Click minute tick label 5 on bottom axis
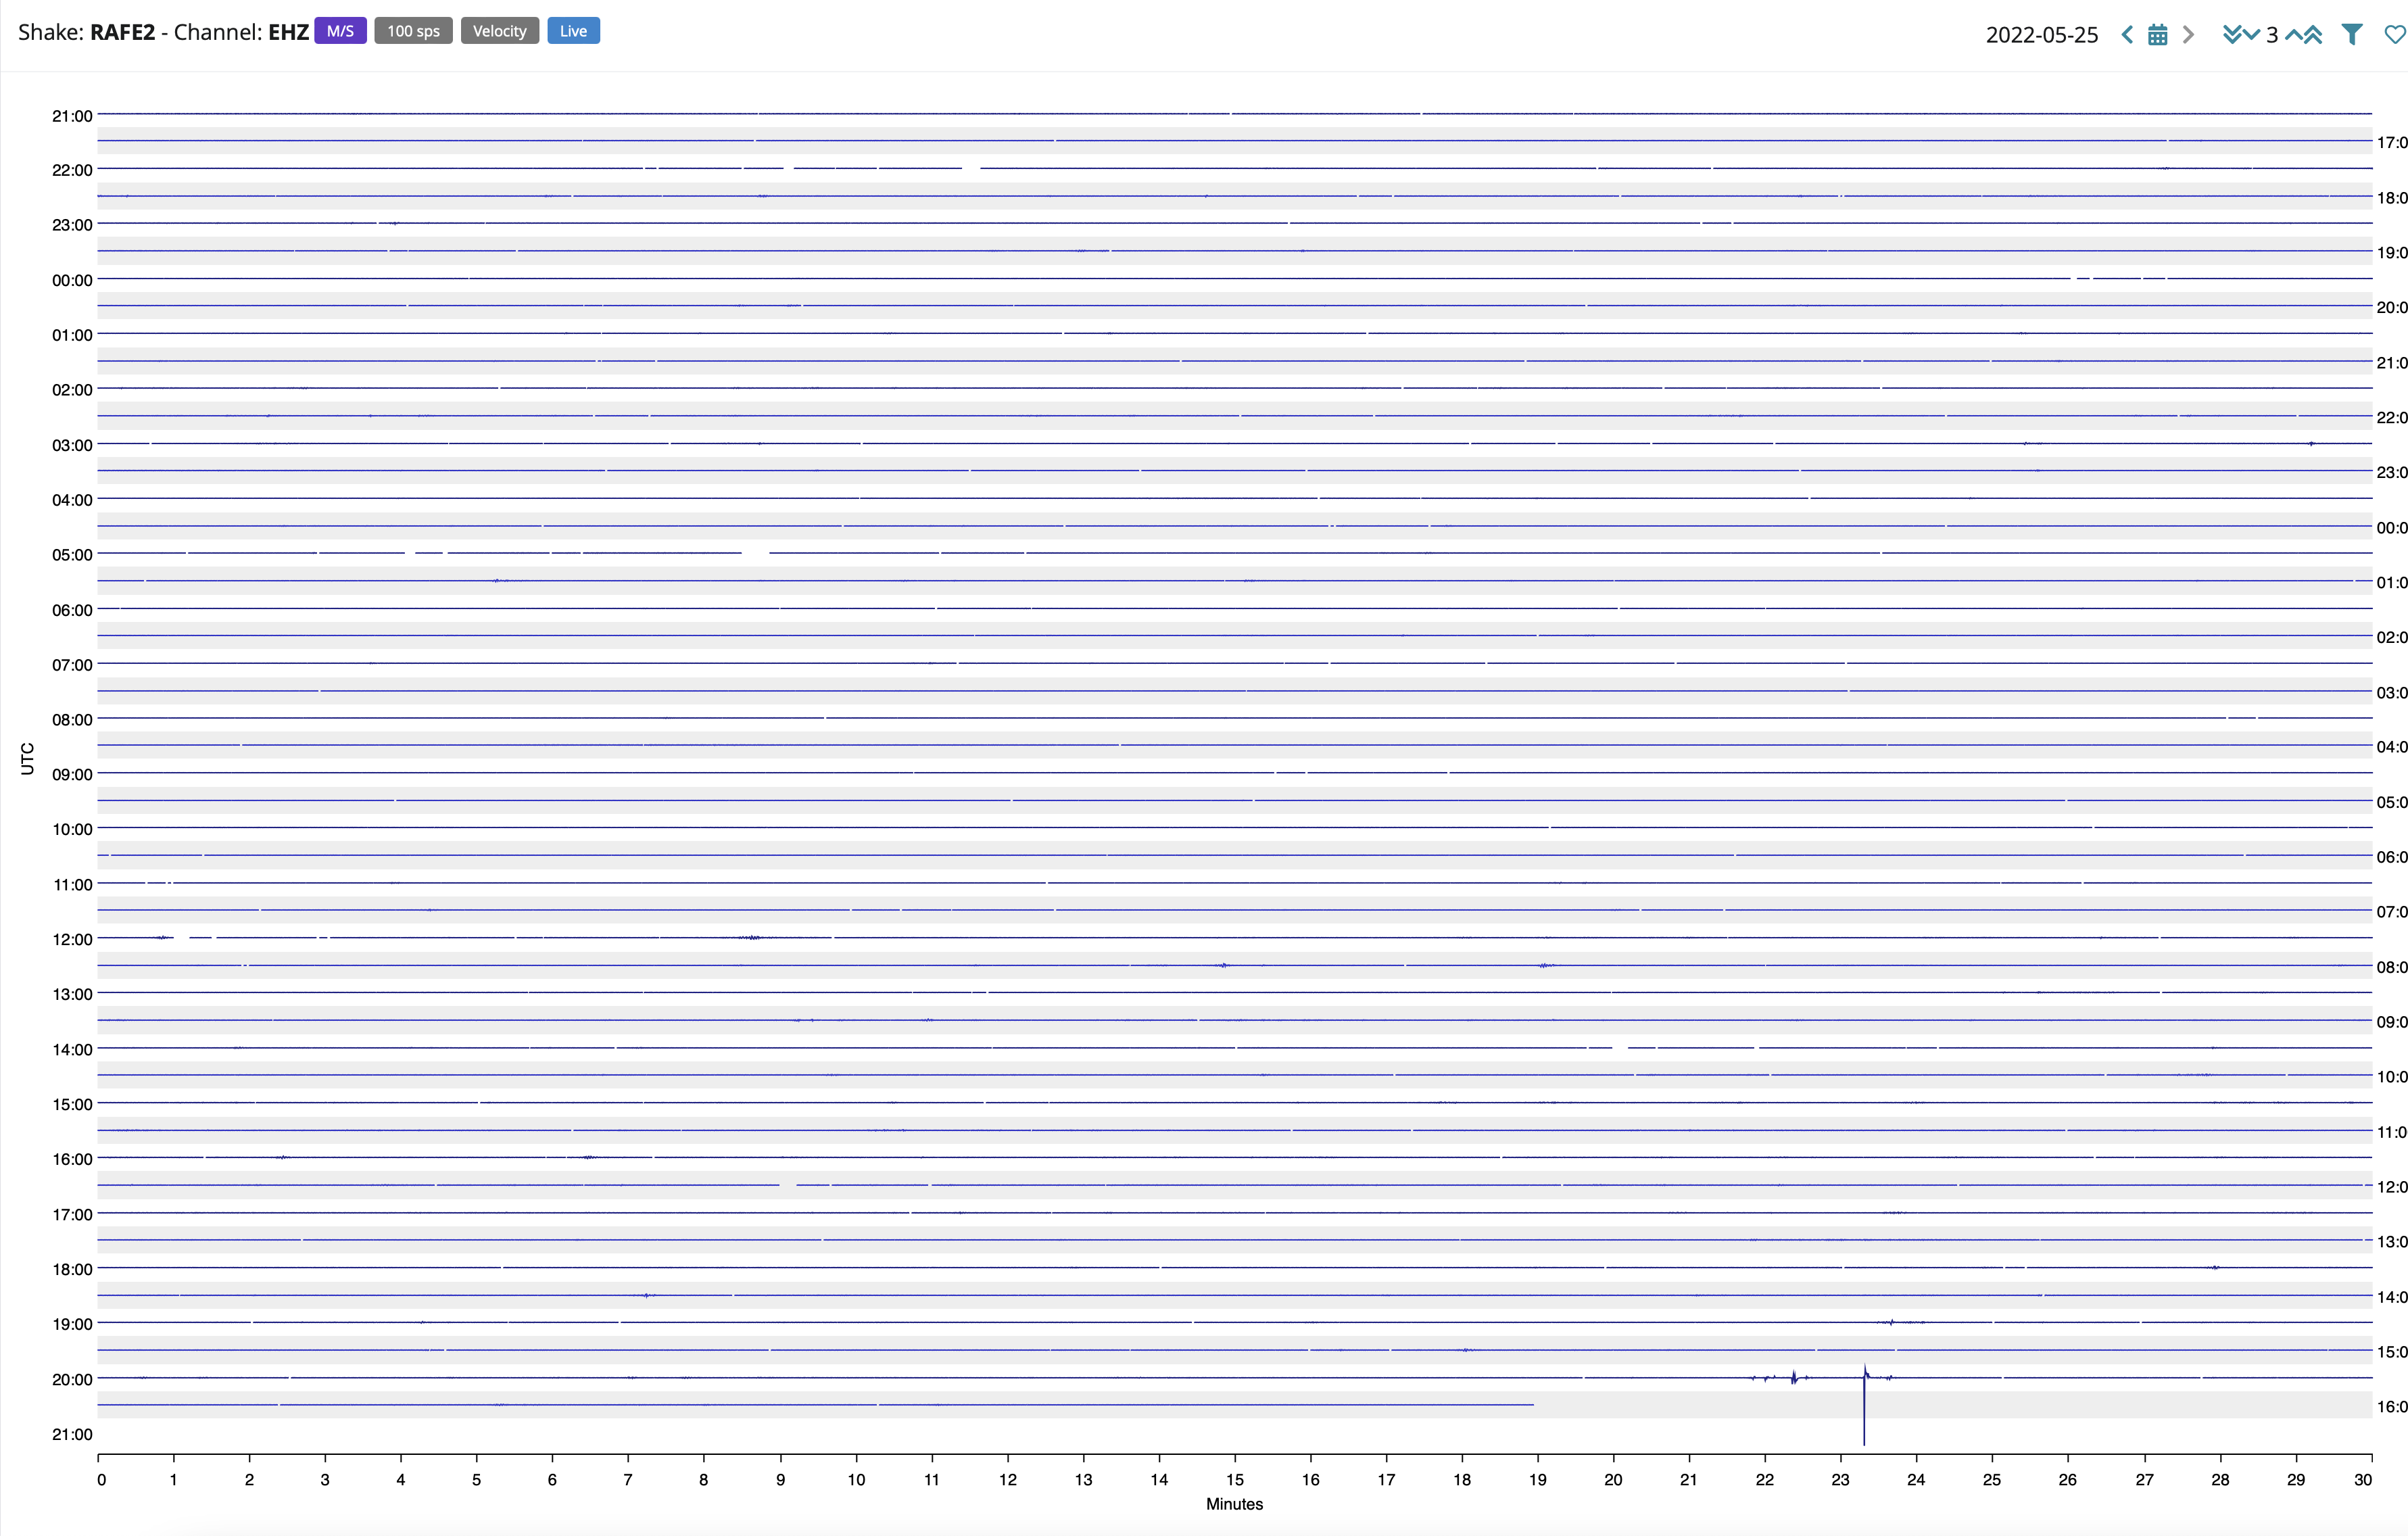 pyautogui.click(x=476, y=1480)
